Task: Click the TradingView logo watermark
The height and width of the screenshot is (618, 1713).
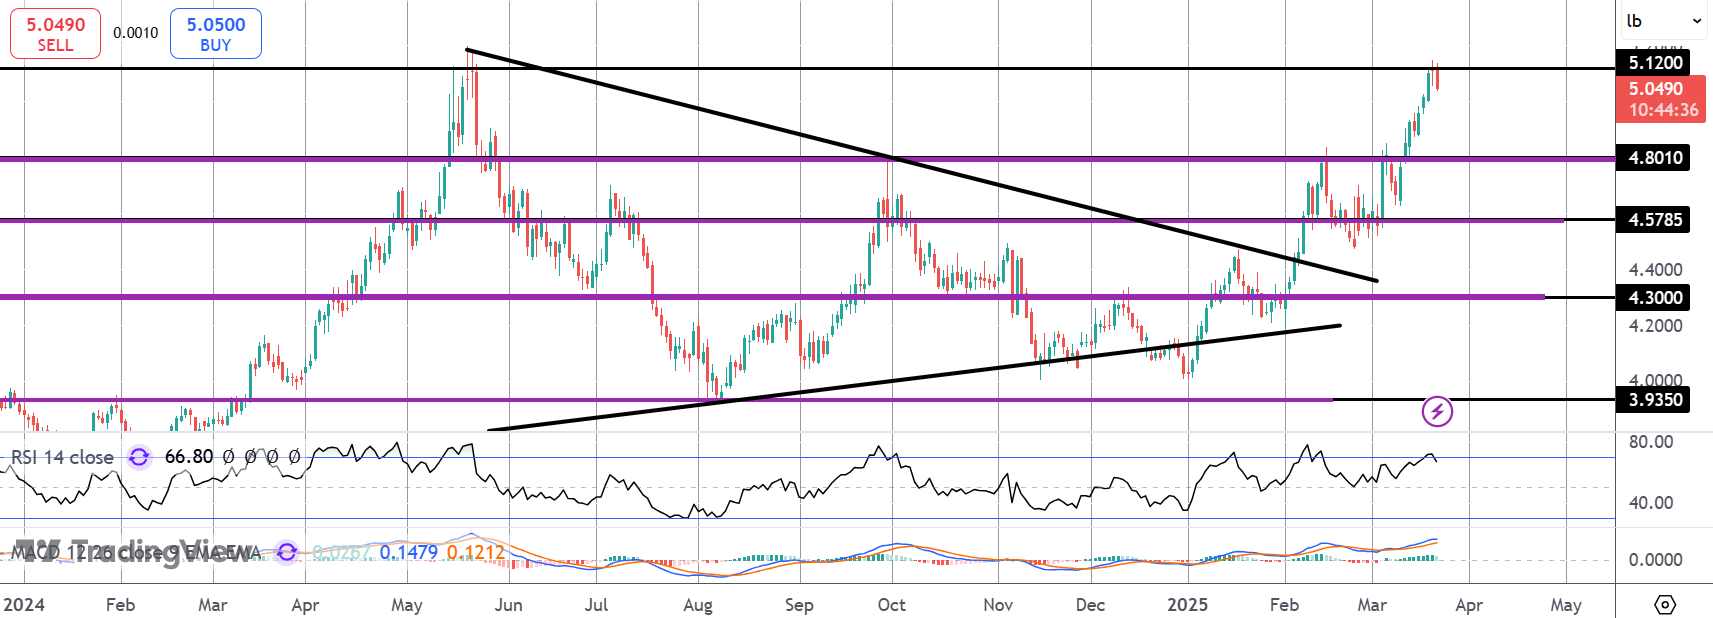Action: (x=135, y=552)
